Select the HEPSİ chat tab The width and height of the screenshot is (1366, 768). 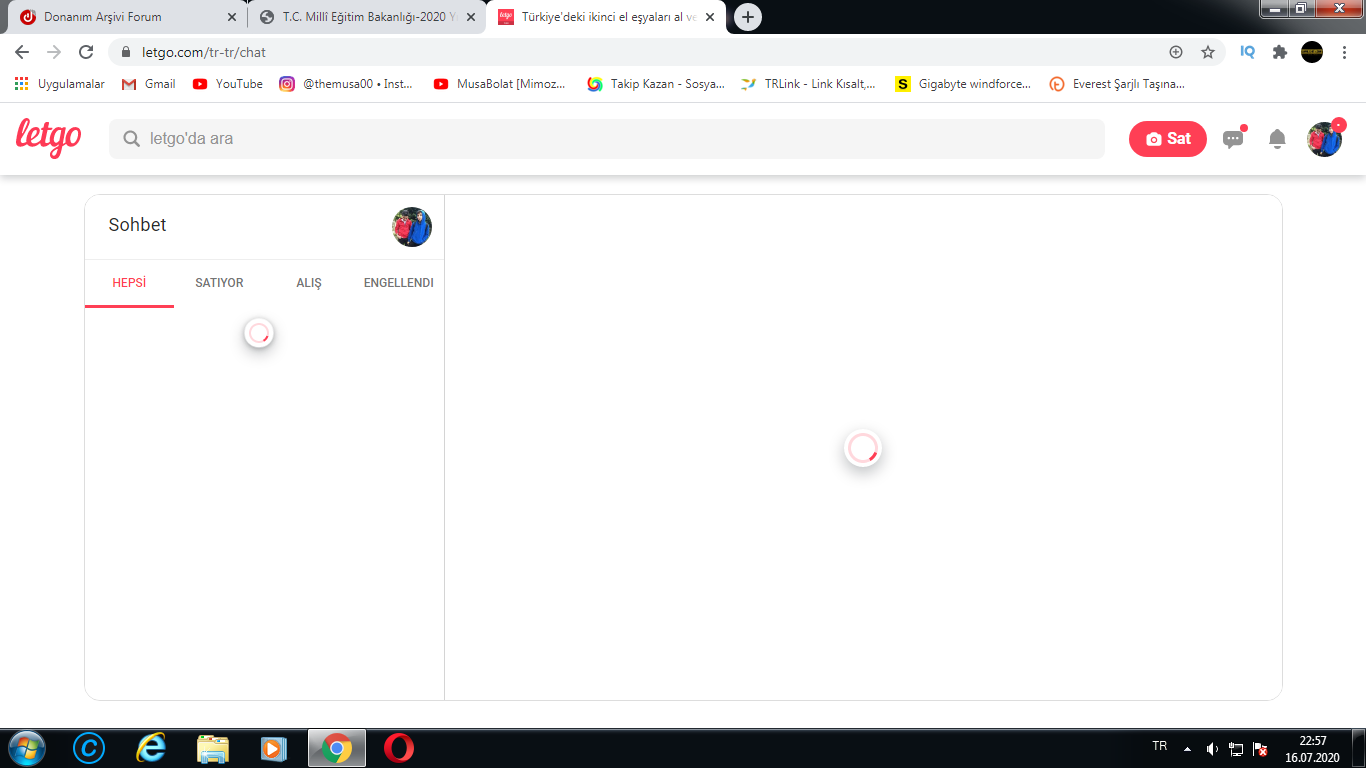click(129, 283)
